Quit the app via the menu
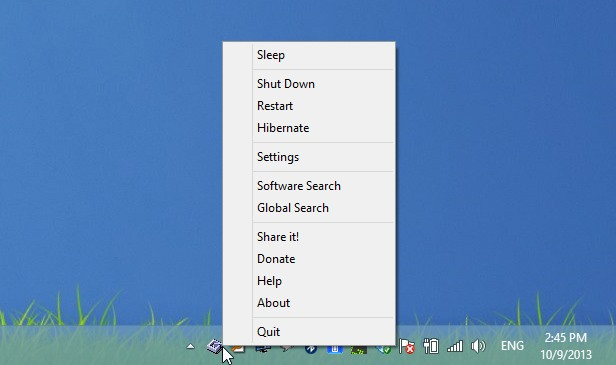616x365 pixels. coord(309,332)
